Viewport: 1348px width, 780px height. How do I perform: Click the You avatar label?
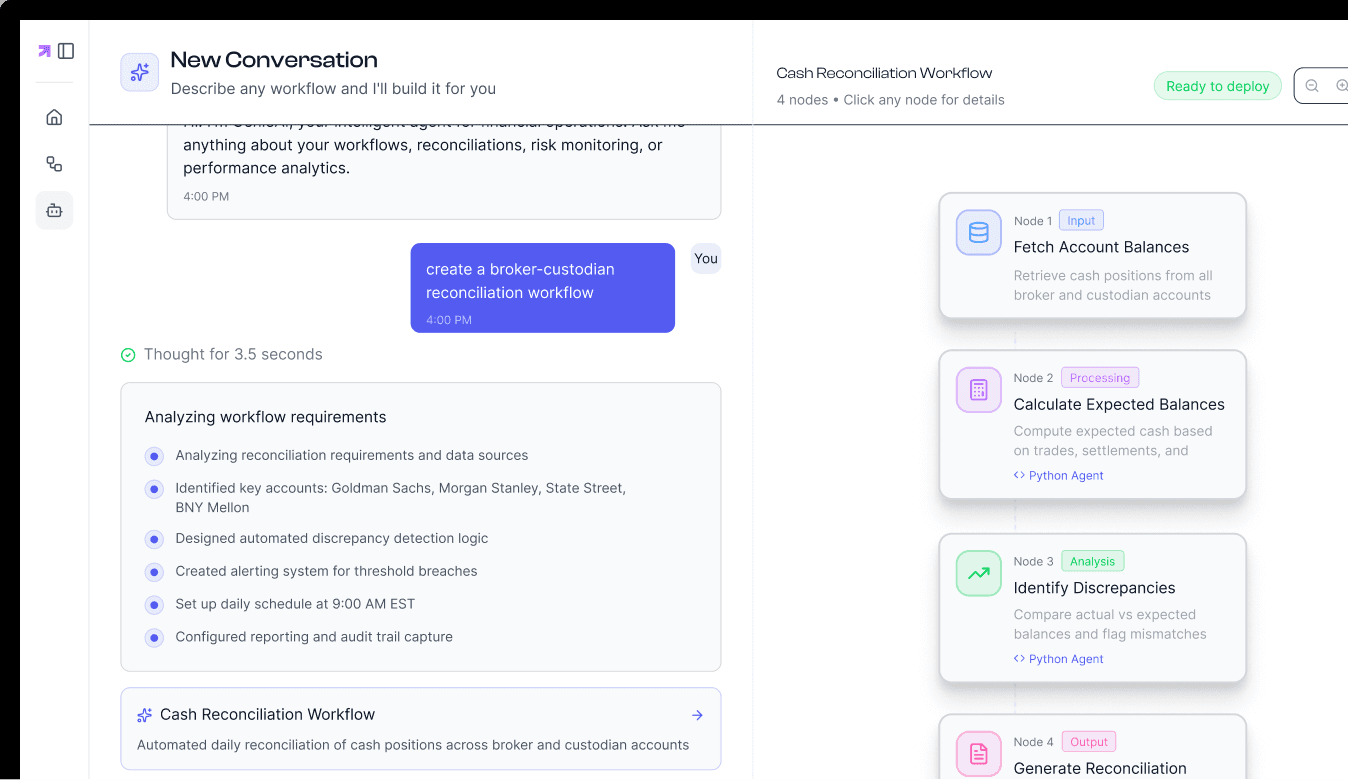pyautogui.click(x=706, y=259)
